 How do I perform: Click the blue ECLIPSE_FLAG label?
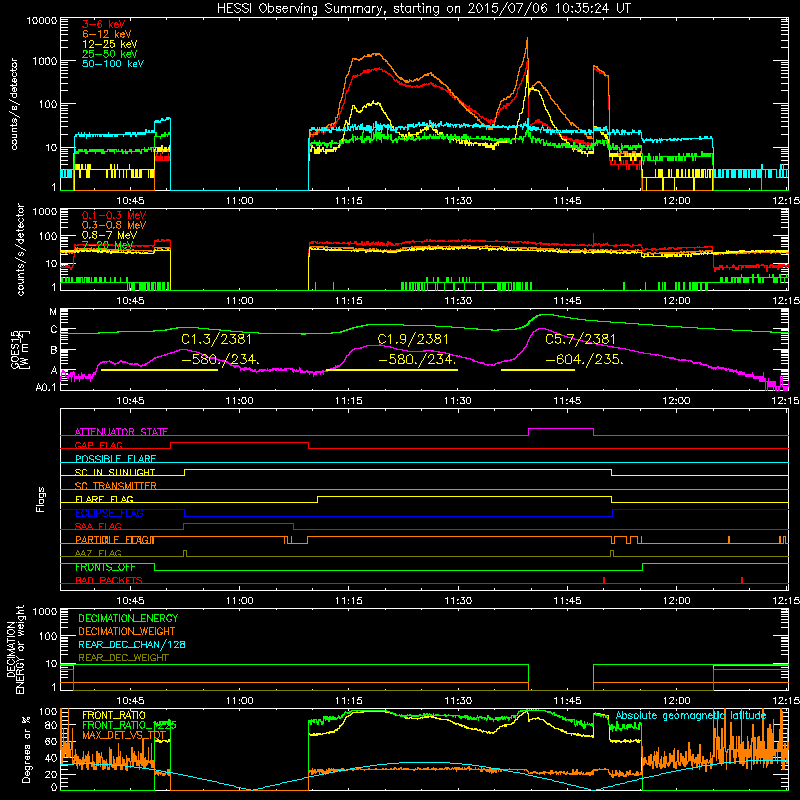point(109,513)
